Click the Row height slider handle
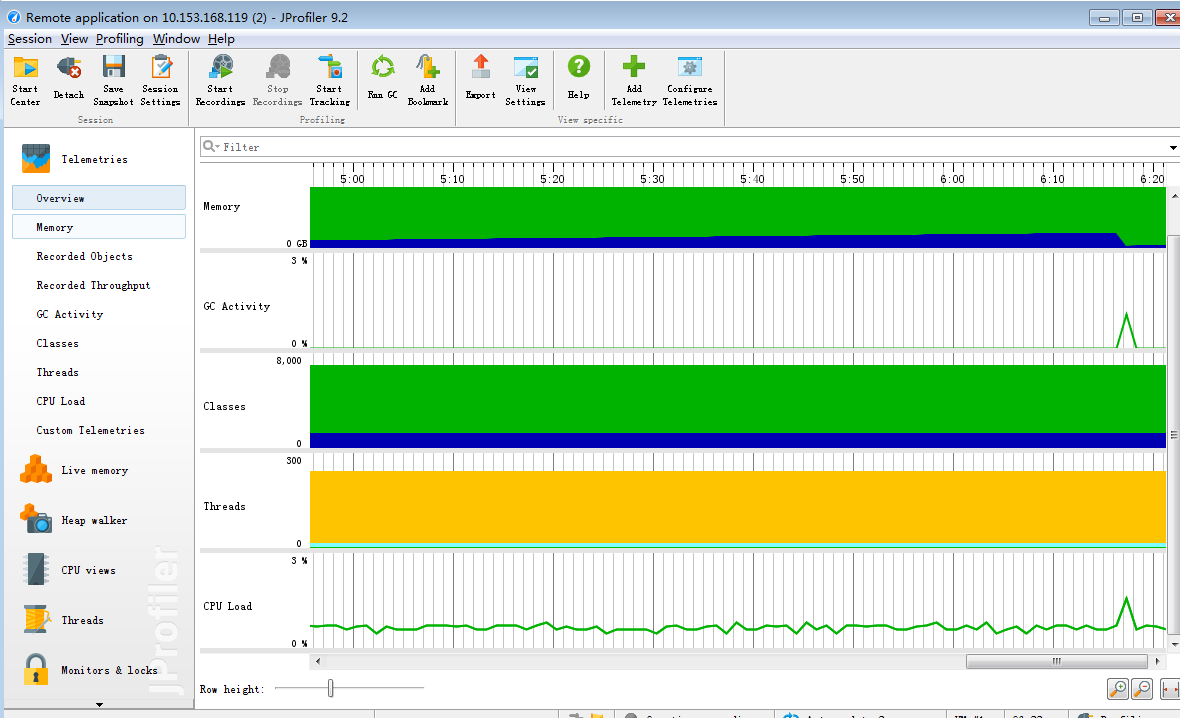The width and height of the screenshot is (1180, 718). pos(330,688)
